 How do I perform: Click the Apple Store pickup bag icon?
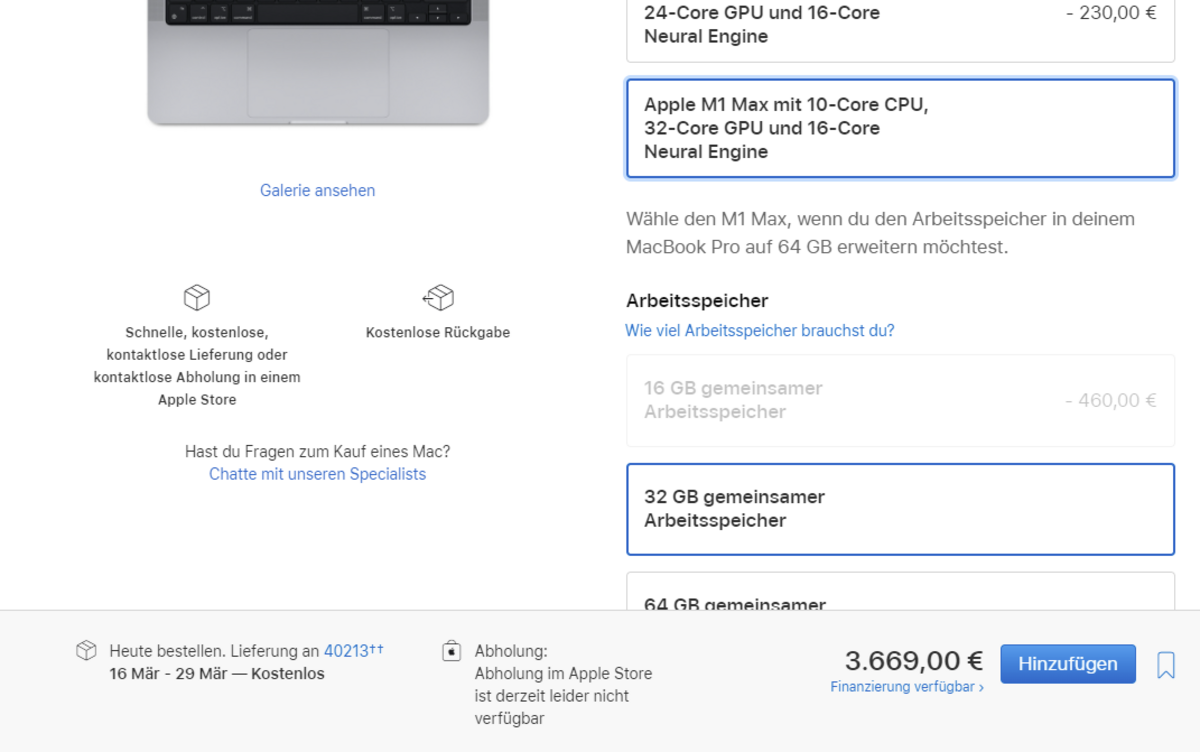coord(451,651)
